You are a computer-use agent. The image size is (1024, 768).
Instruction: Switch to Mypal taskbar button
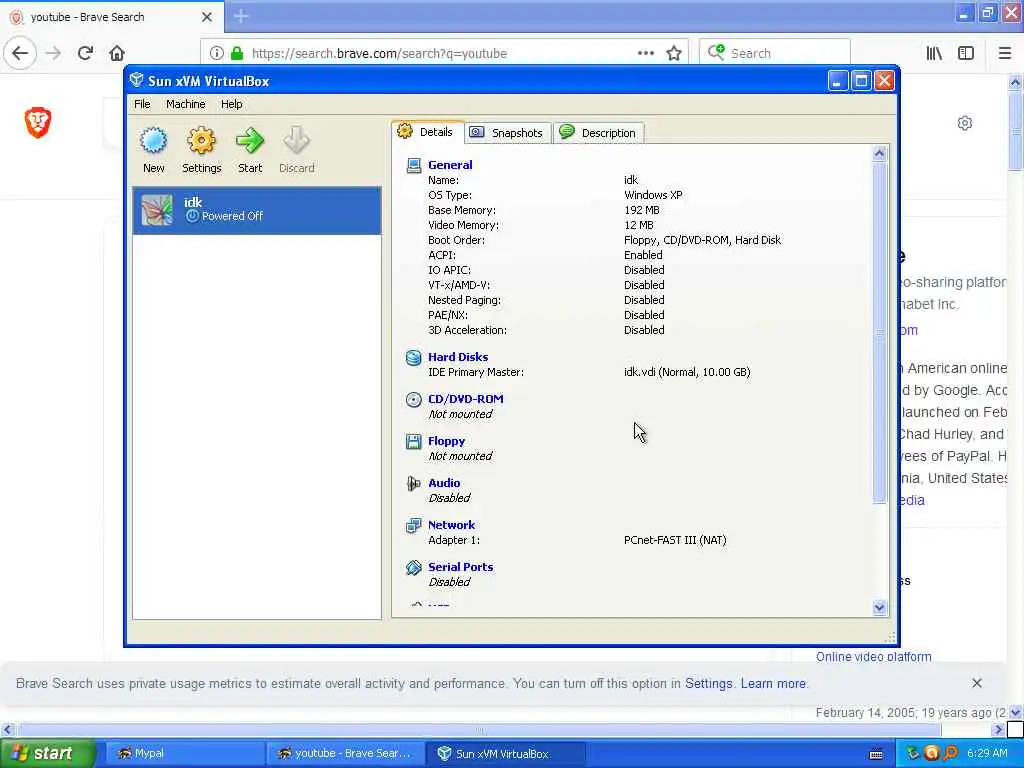click(184, 753)
